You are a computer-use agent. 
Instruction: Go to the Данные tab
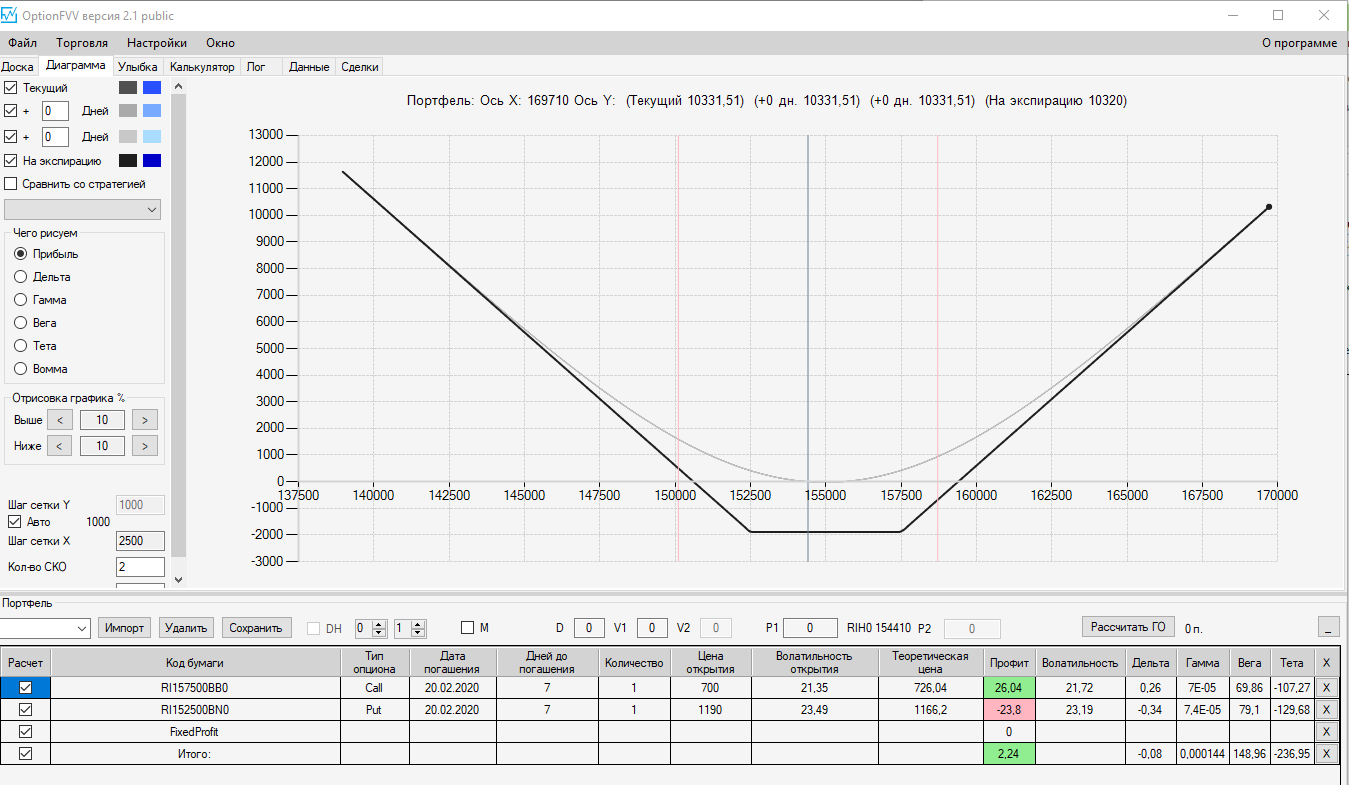[309, 67]
